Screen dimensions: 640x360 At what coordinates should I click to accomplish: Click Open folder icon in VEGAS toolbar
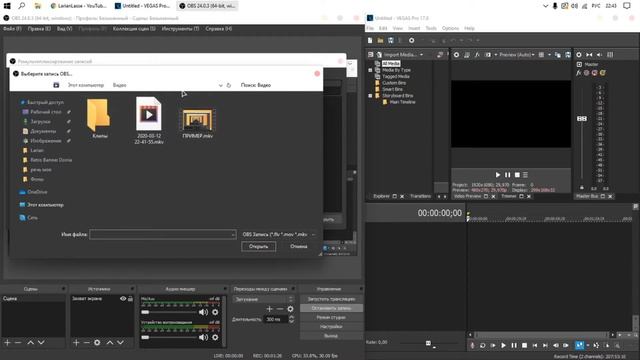pos(380,40)
